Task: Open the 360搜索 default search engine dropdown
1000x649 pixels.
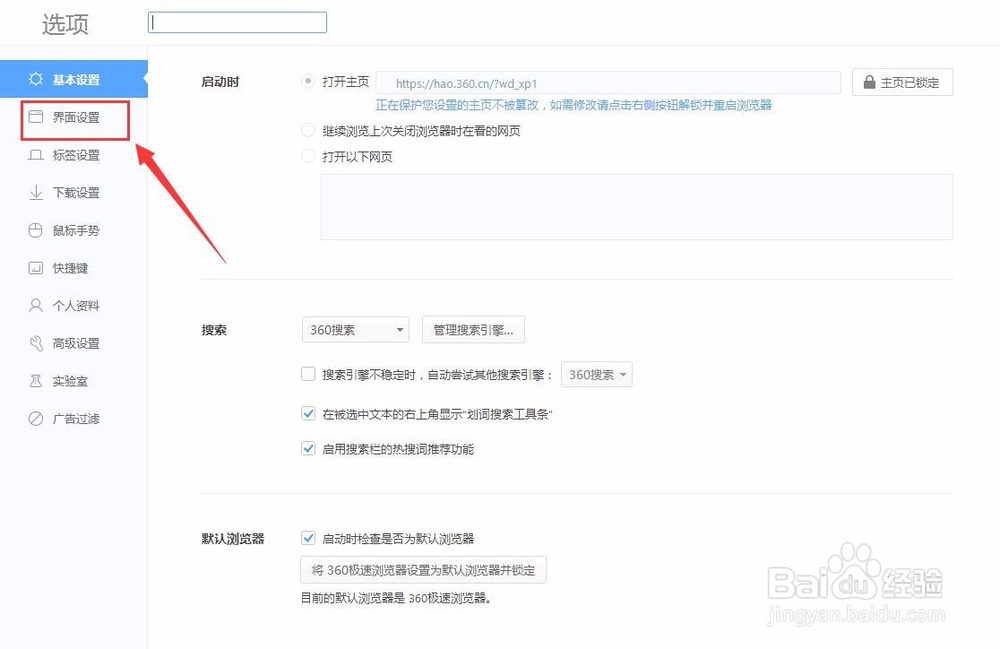Action: pos(355,330)
